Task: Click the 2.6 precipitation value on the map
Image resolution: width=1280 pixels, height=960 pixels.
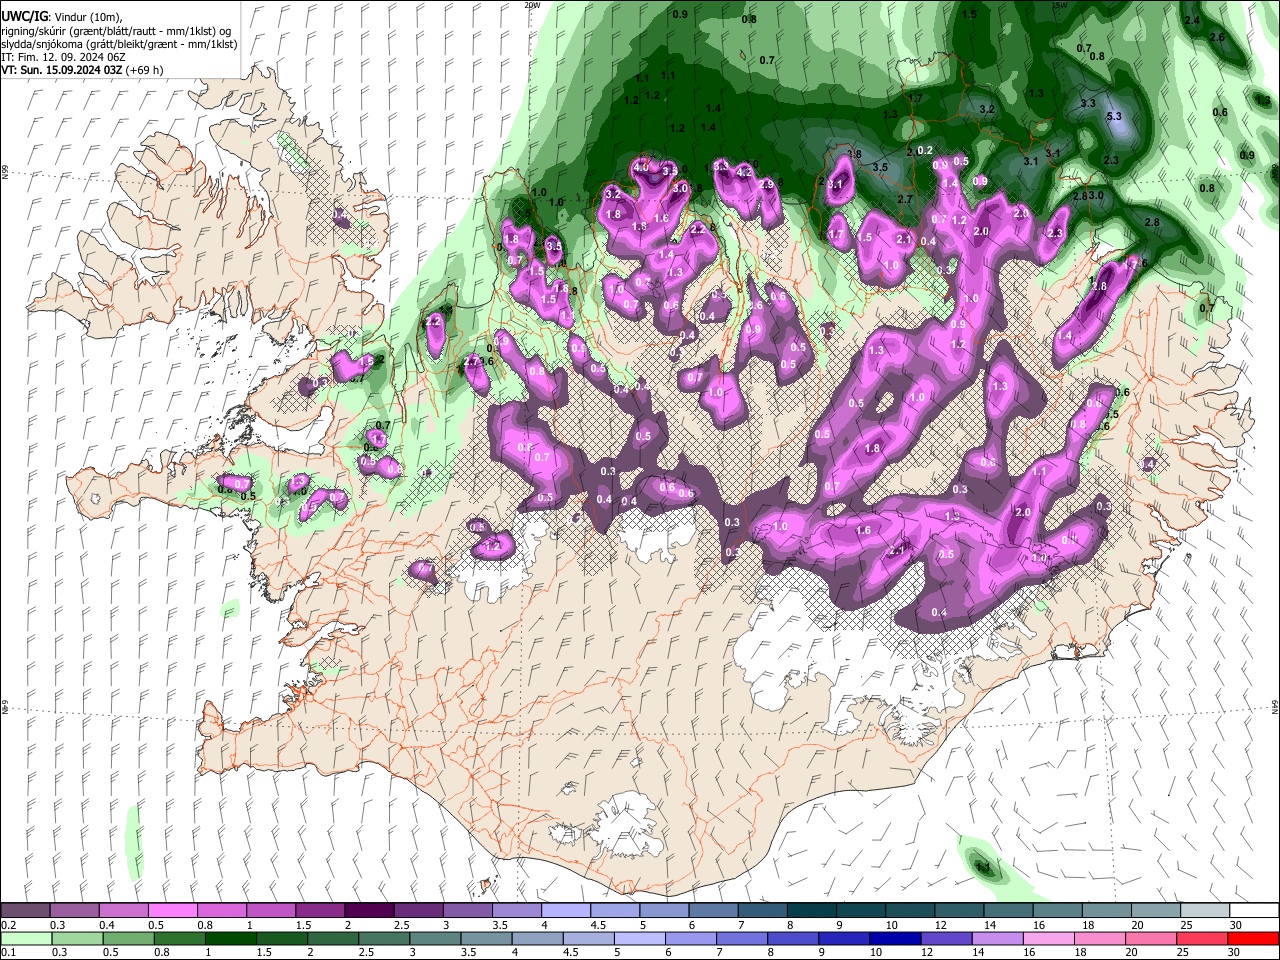Action: 1217,37
